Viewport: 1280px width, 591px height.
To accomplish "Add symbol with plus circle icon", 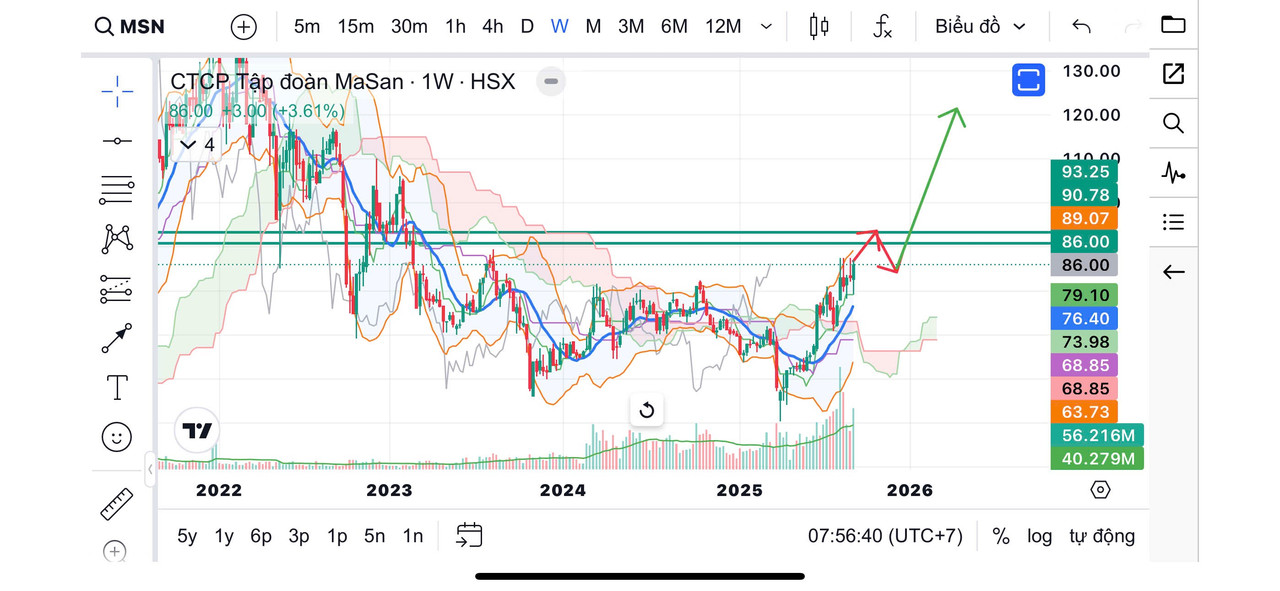I will [x=244, y=27].
